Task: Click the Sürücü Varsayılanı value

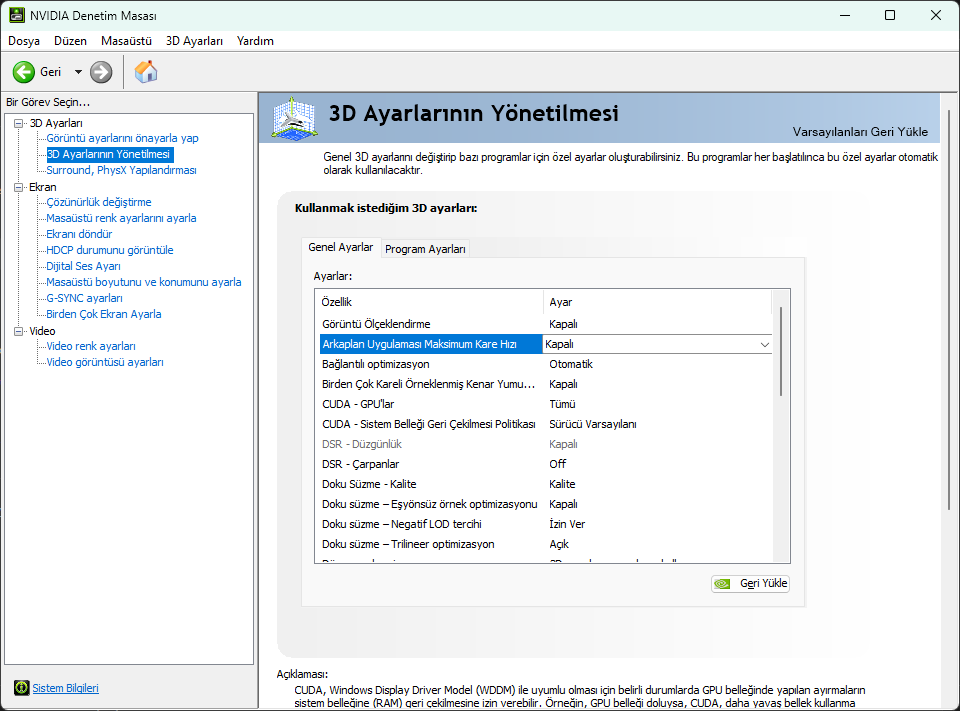Action: point(593,424)
